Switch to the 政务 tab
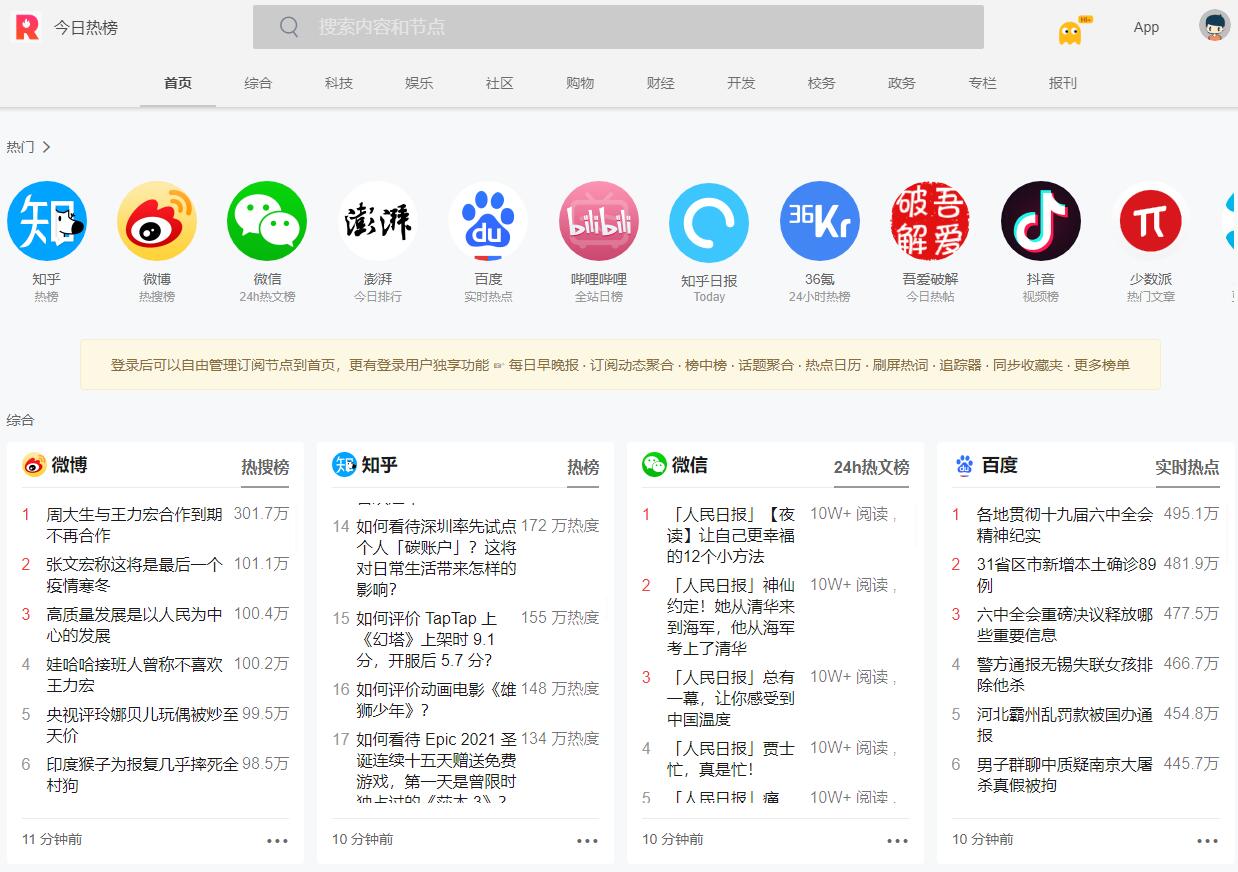The width and height of the screenshot is (1238, 872). point(902,83)
